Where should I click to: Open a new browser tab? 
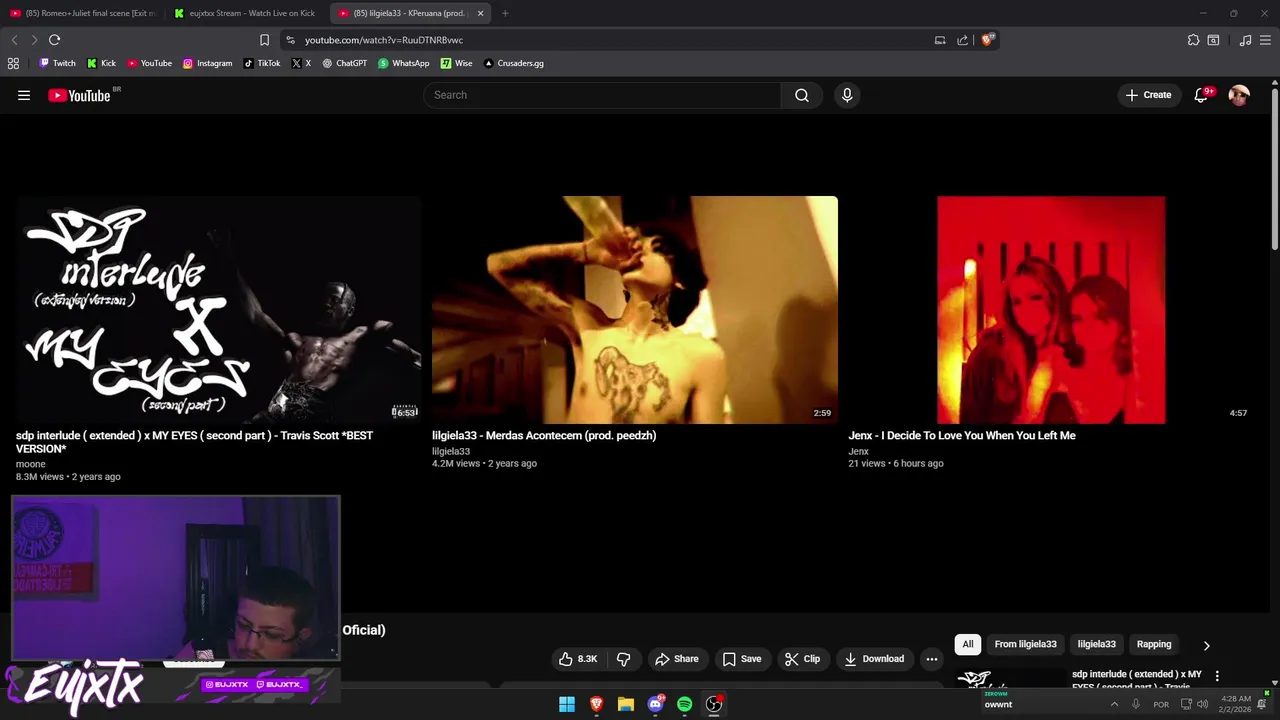505,13
